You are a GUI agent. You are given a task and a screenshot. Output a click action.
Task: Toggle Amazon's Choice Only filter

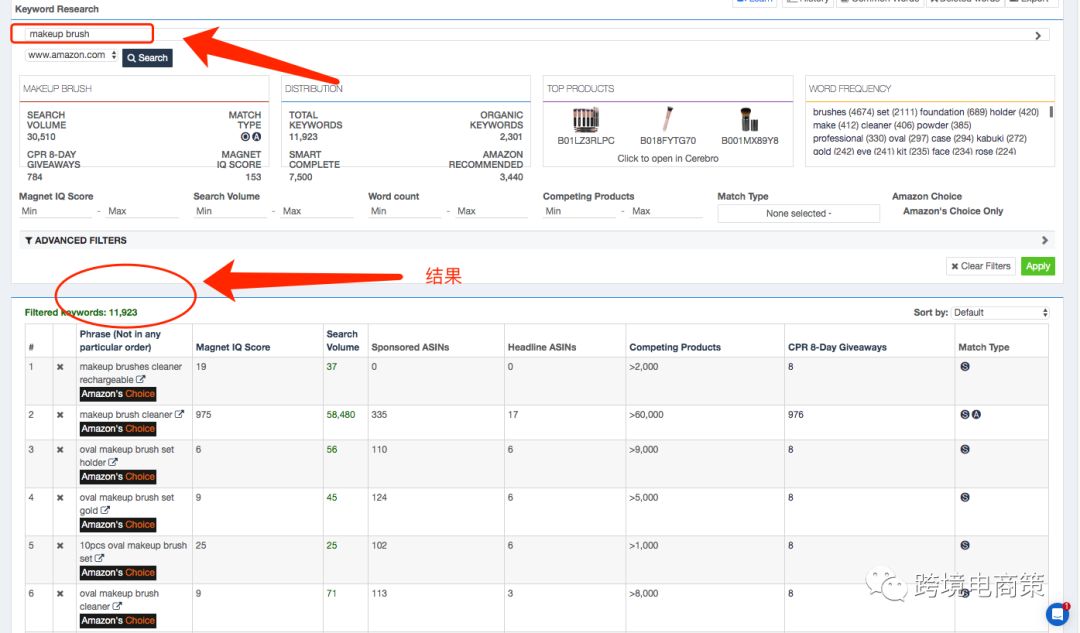pos(953,211)
